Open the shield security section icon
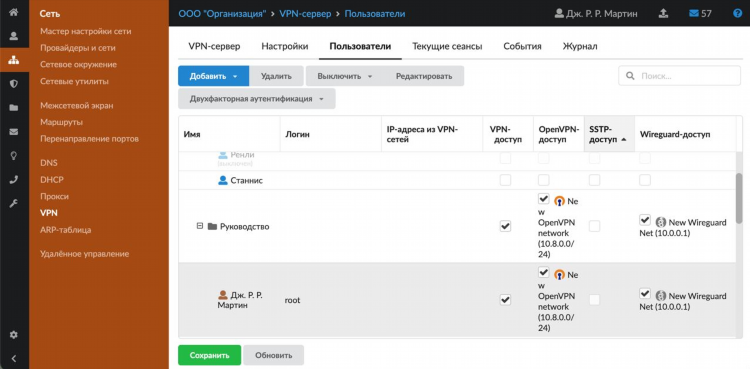Screen dimensions: 750x369 14,84
